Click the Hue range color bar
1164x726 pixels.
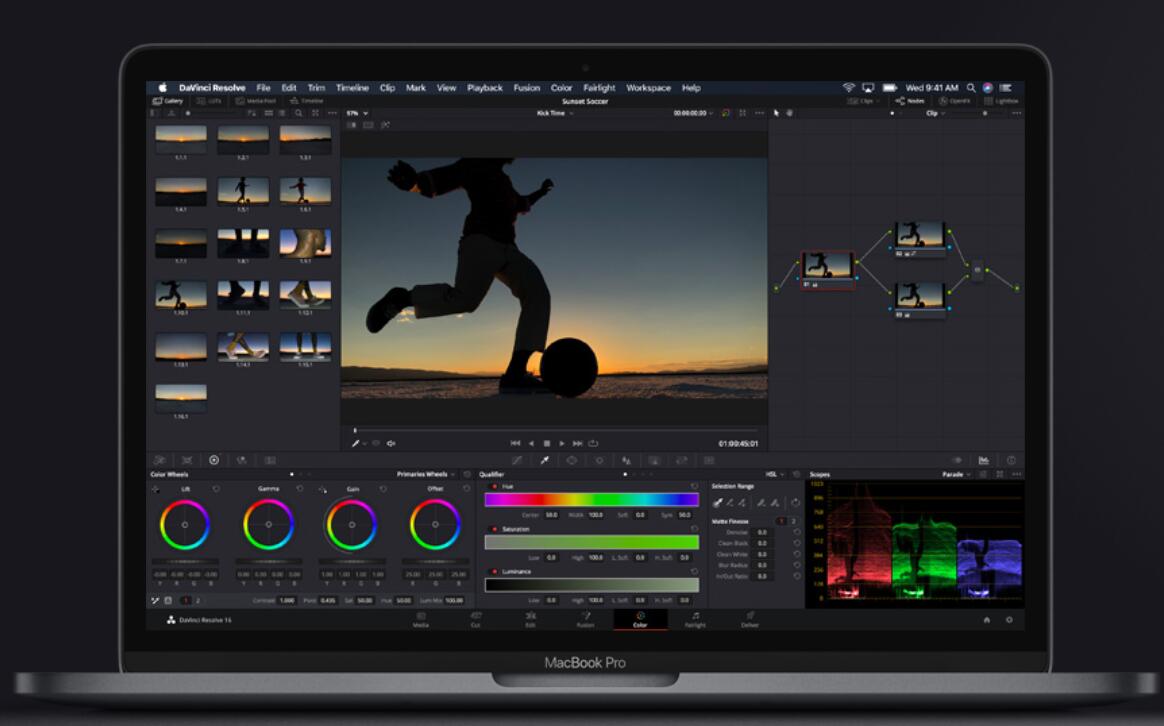pyautogui.click(x=592, y=500)
